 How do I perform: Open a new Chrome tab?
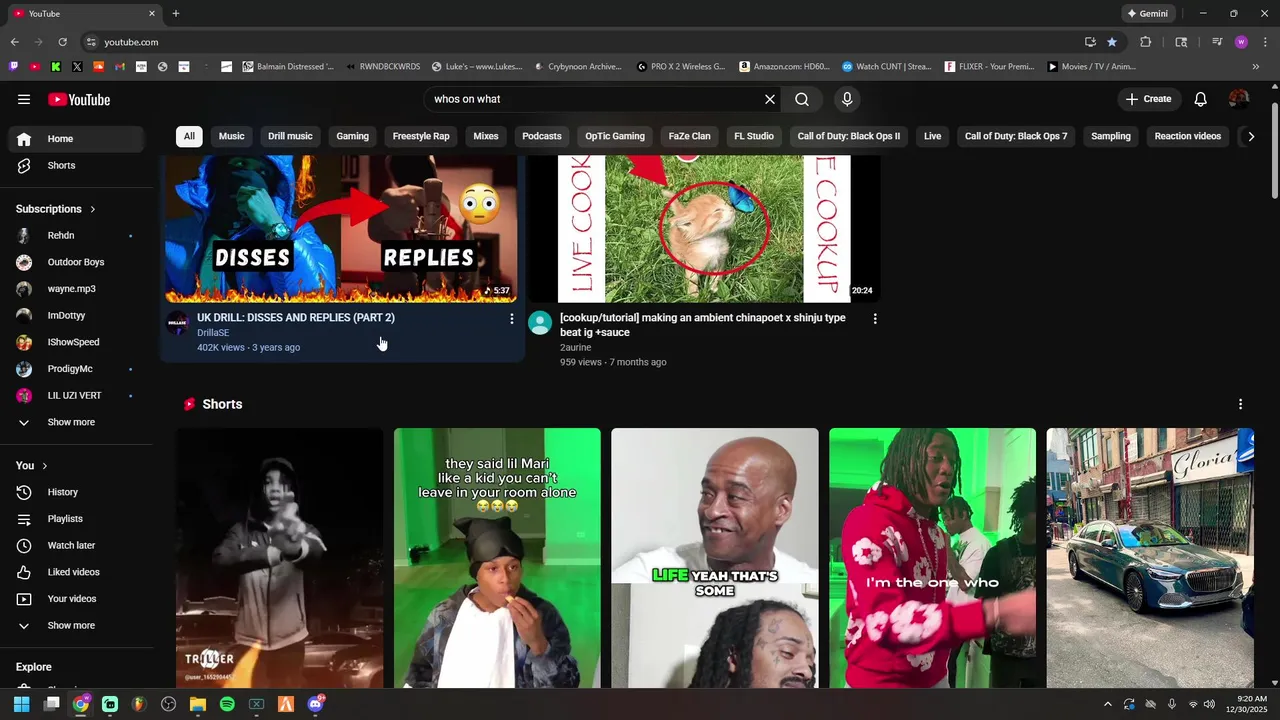coord(176,13)
